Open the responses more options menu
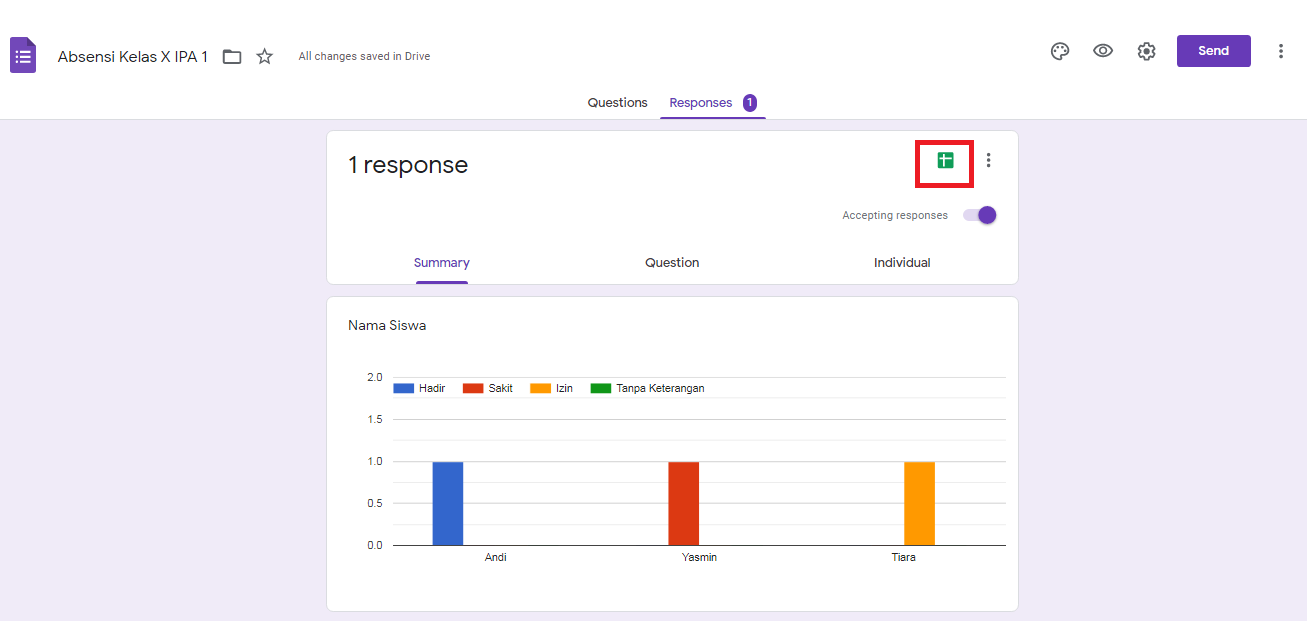 click(x=988, y=159)
